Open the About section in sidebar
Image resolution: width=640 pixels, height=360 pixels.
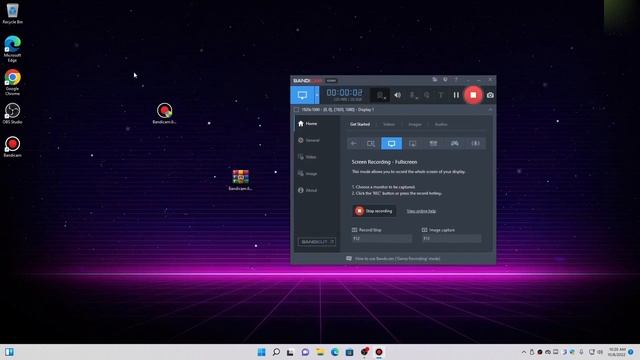(x=308, y=191)
